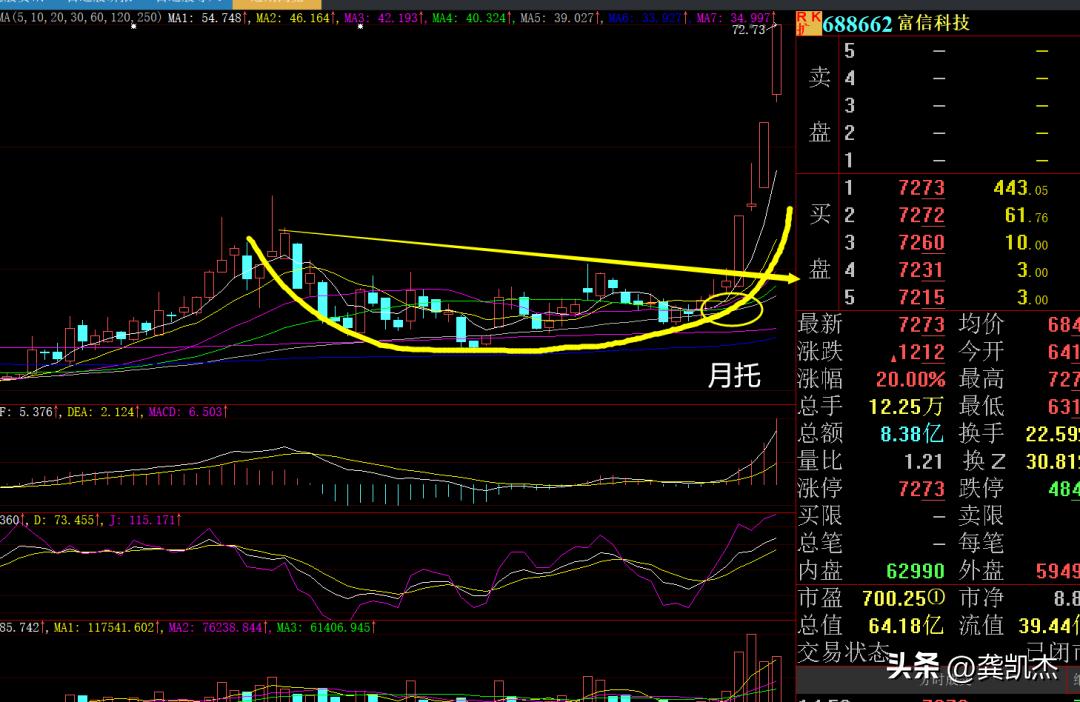The width and height of the screenshot is (1080, 702).
Task: Click the RK扩 badge beside the stock code
Action: [x=808, y=23]
